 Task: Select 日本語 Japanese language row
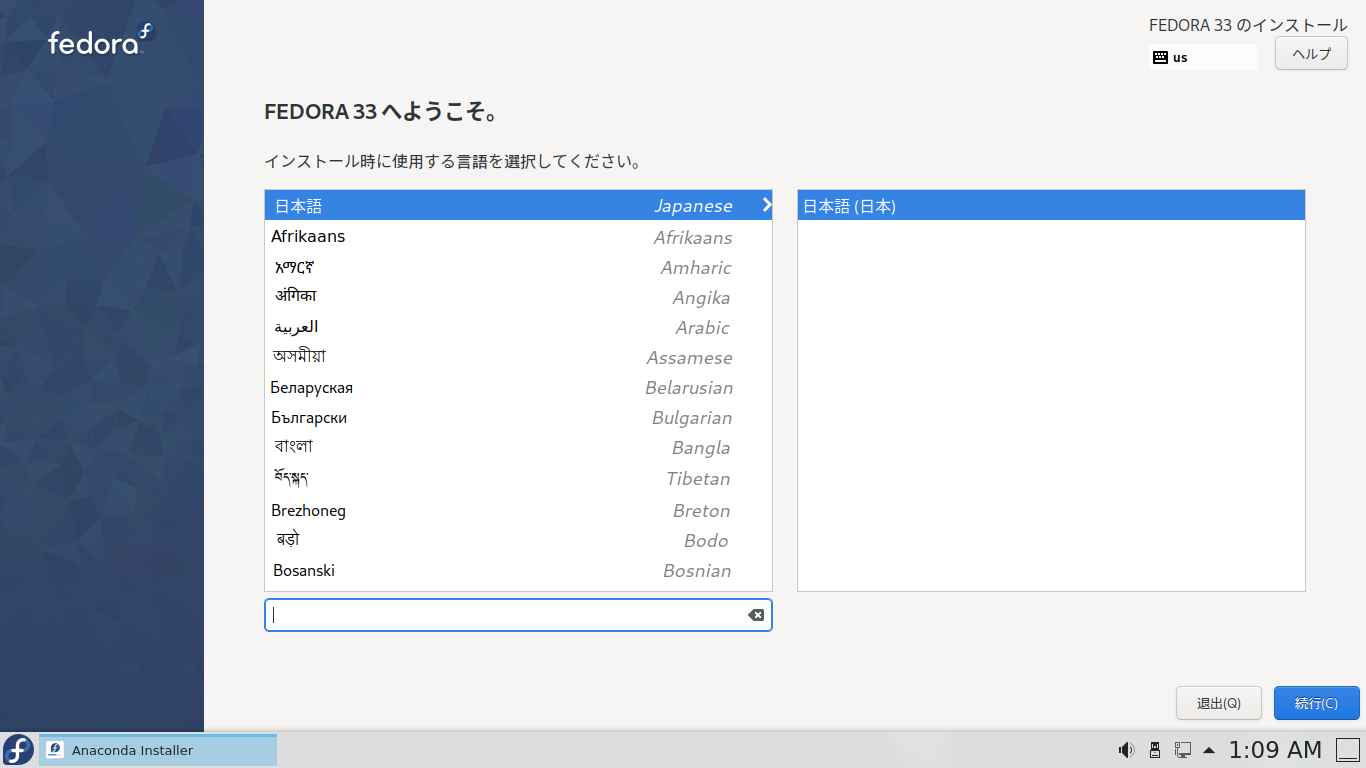pos(518,205)
